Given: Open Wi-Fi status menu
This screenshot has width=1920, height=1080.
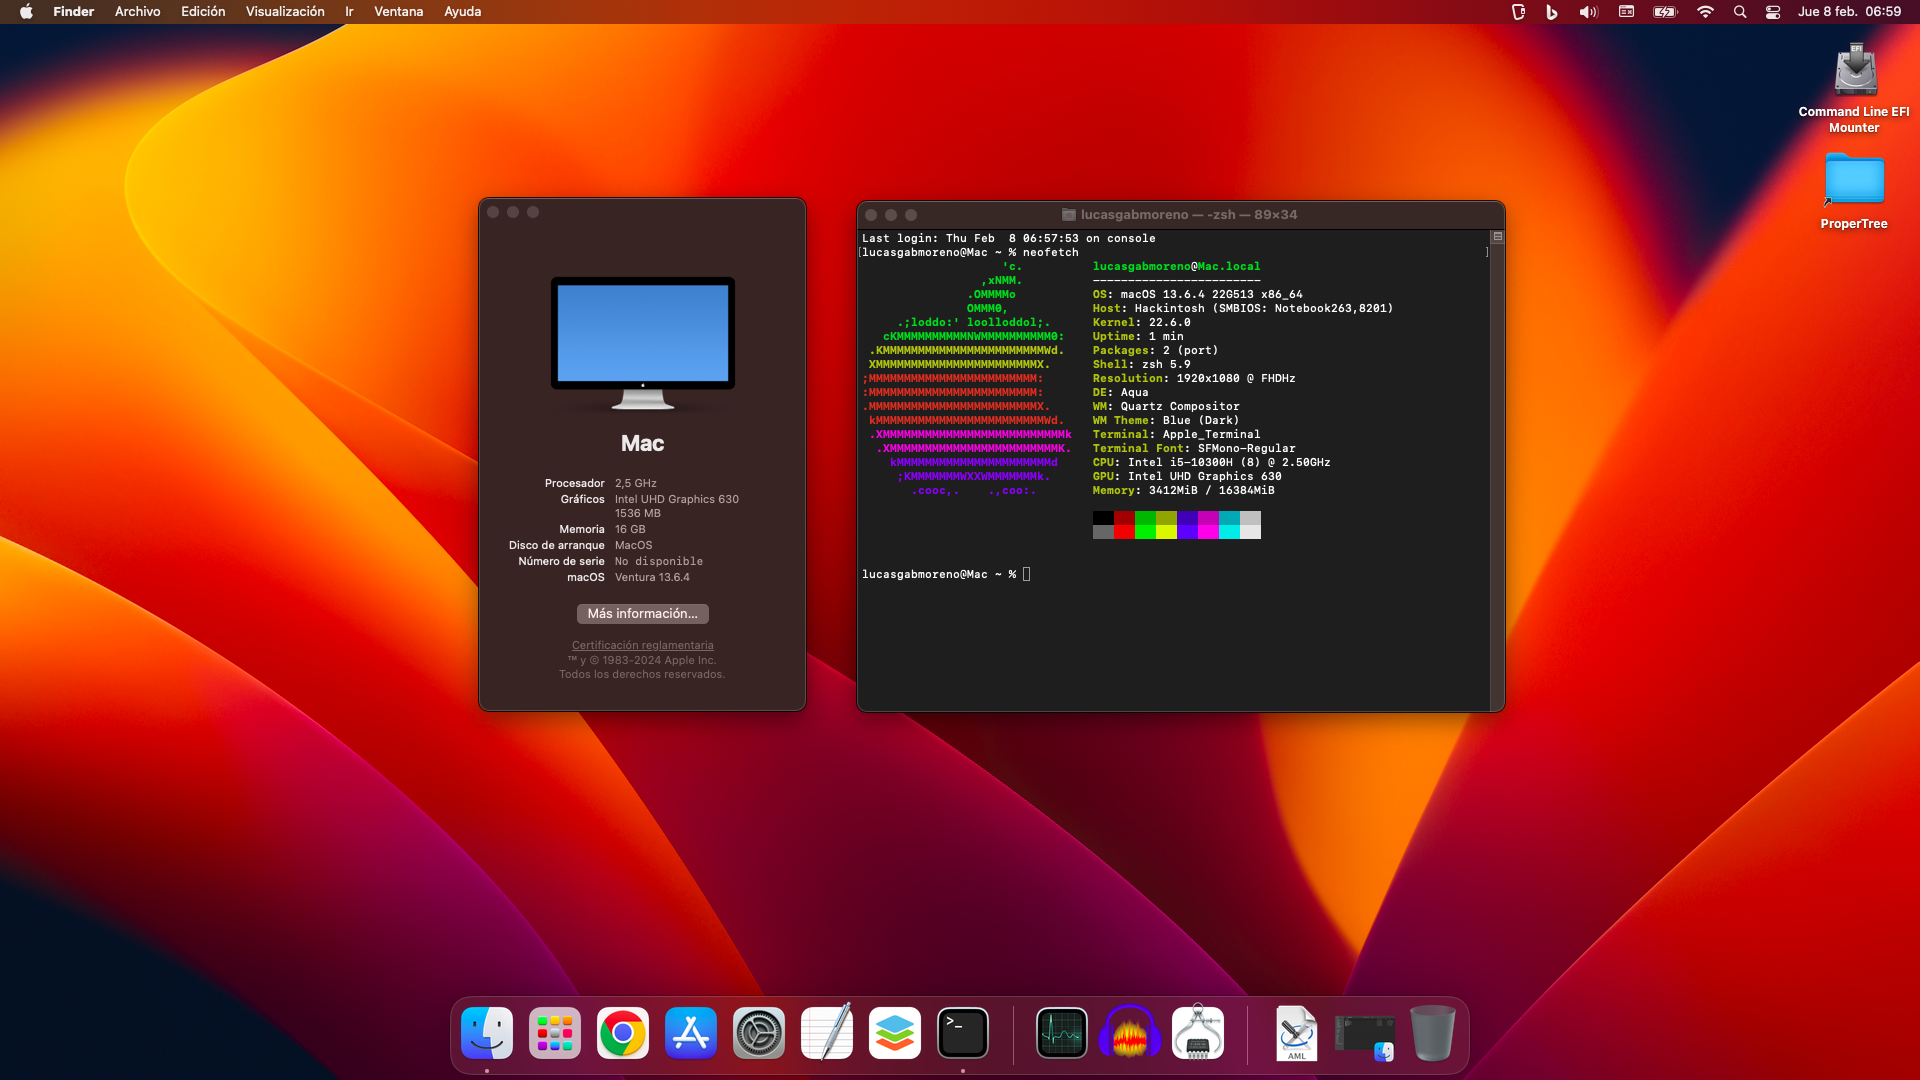Looking at the screenshot, I should coord(1705,12).
